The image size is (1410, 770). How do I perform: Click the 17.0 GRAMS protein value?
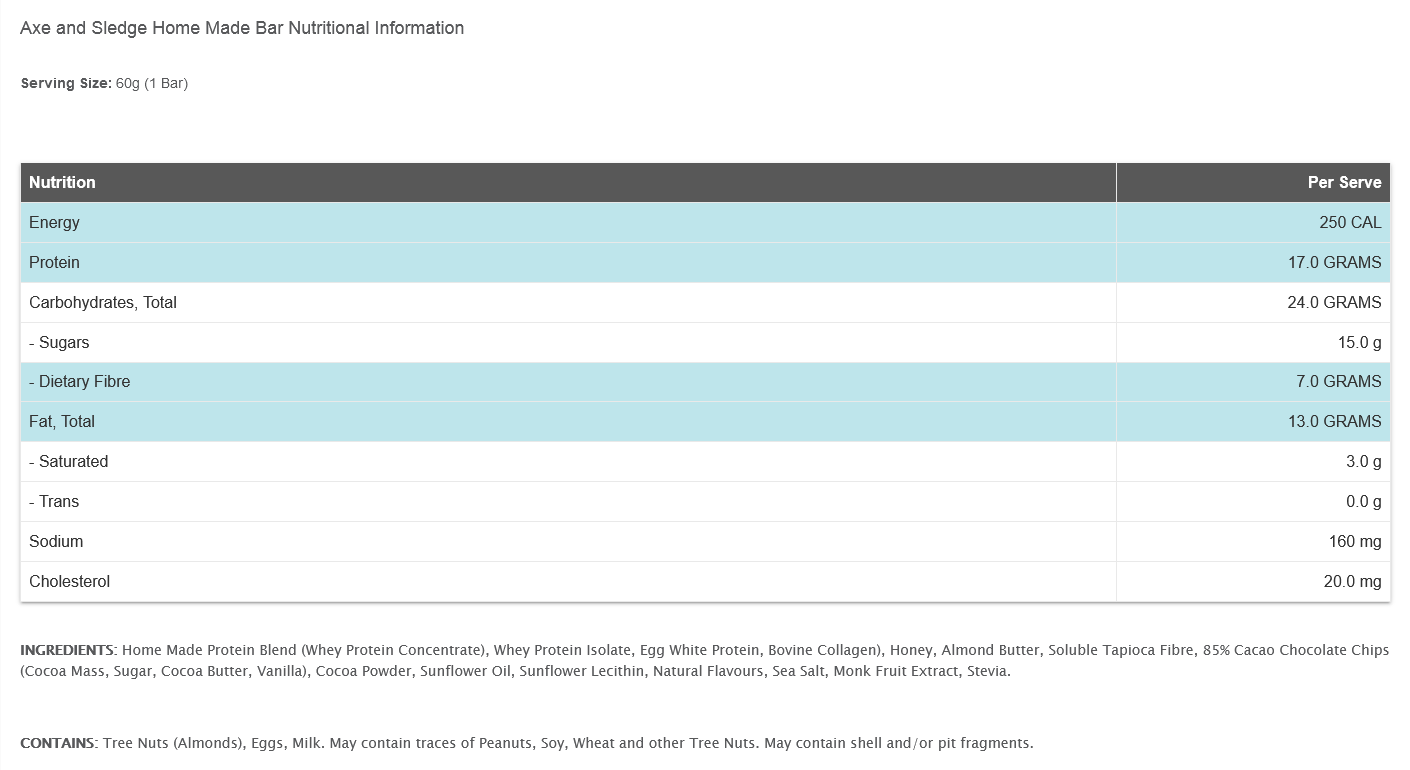click(1334, 262)
